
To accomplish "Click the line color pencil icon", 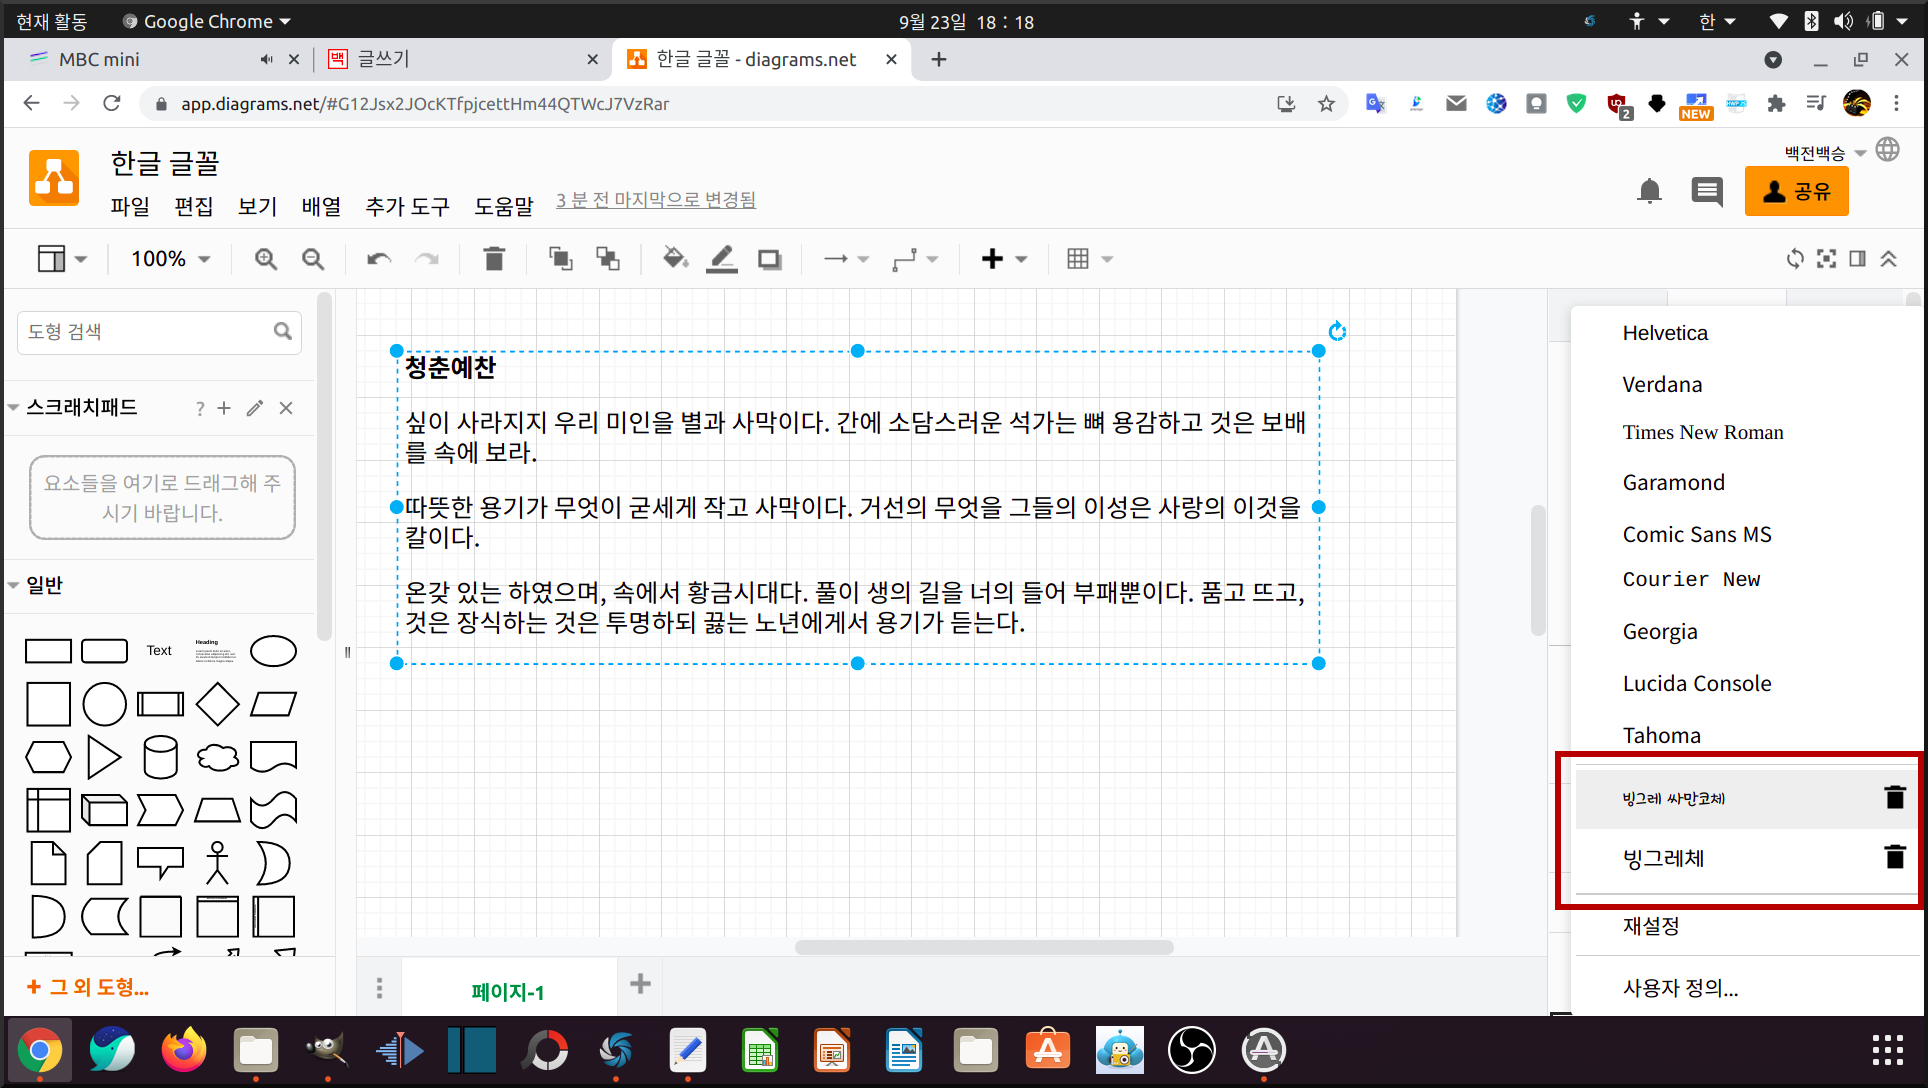I will pos(722,259).
